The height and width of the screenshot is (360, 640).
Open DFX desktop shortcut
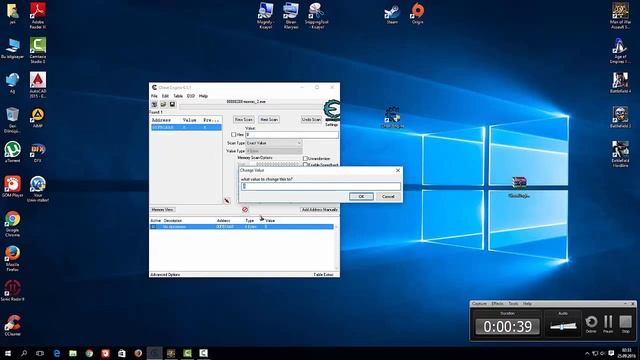pos(38,152)
